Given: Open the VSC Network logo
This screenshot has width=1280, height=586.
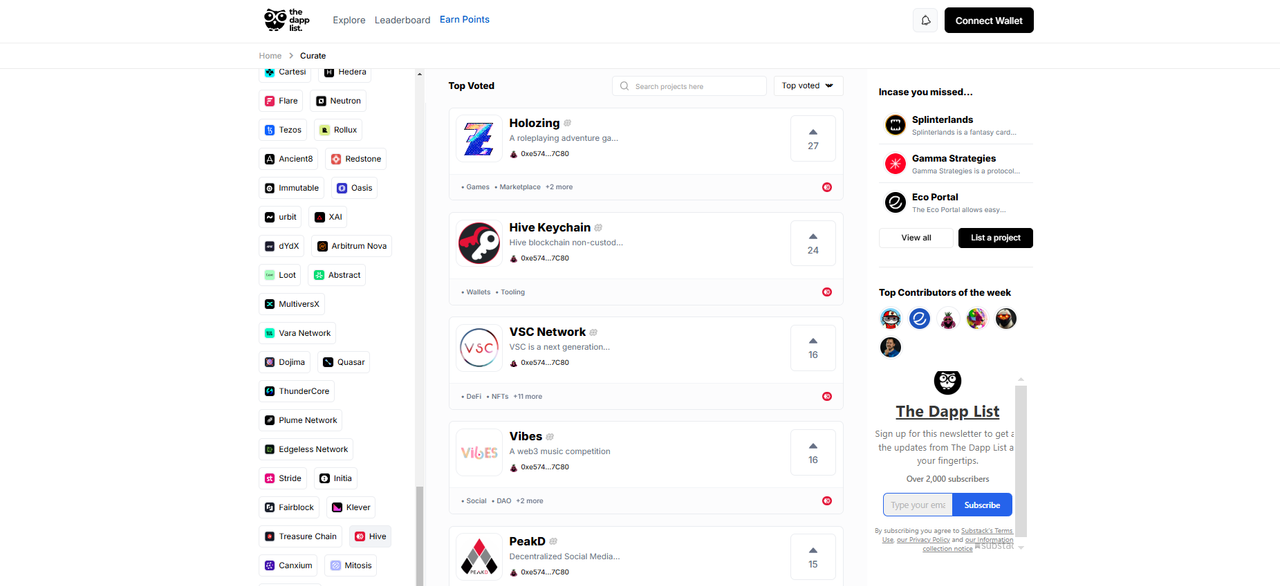Looking at the screenshot, I should (479, 348).
